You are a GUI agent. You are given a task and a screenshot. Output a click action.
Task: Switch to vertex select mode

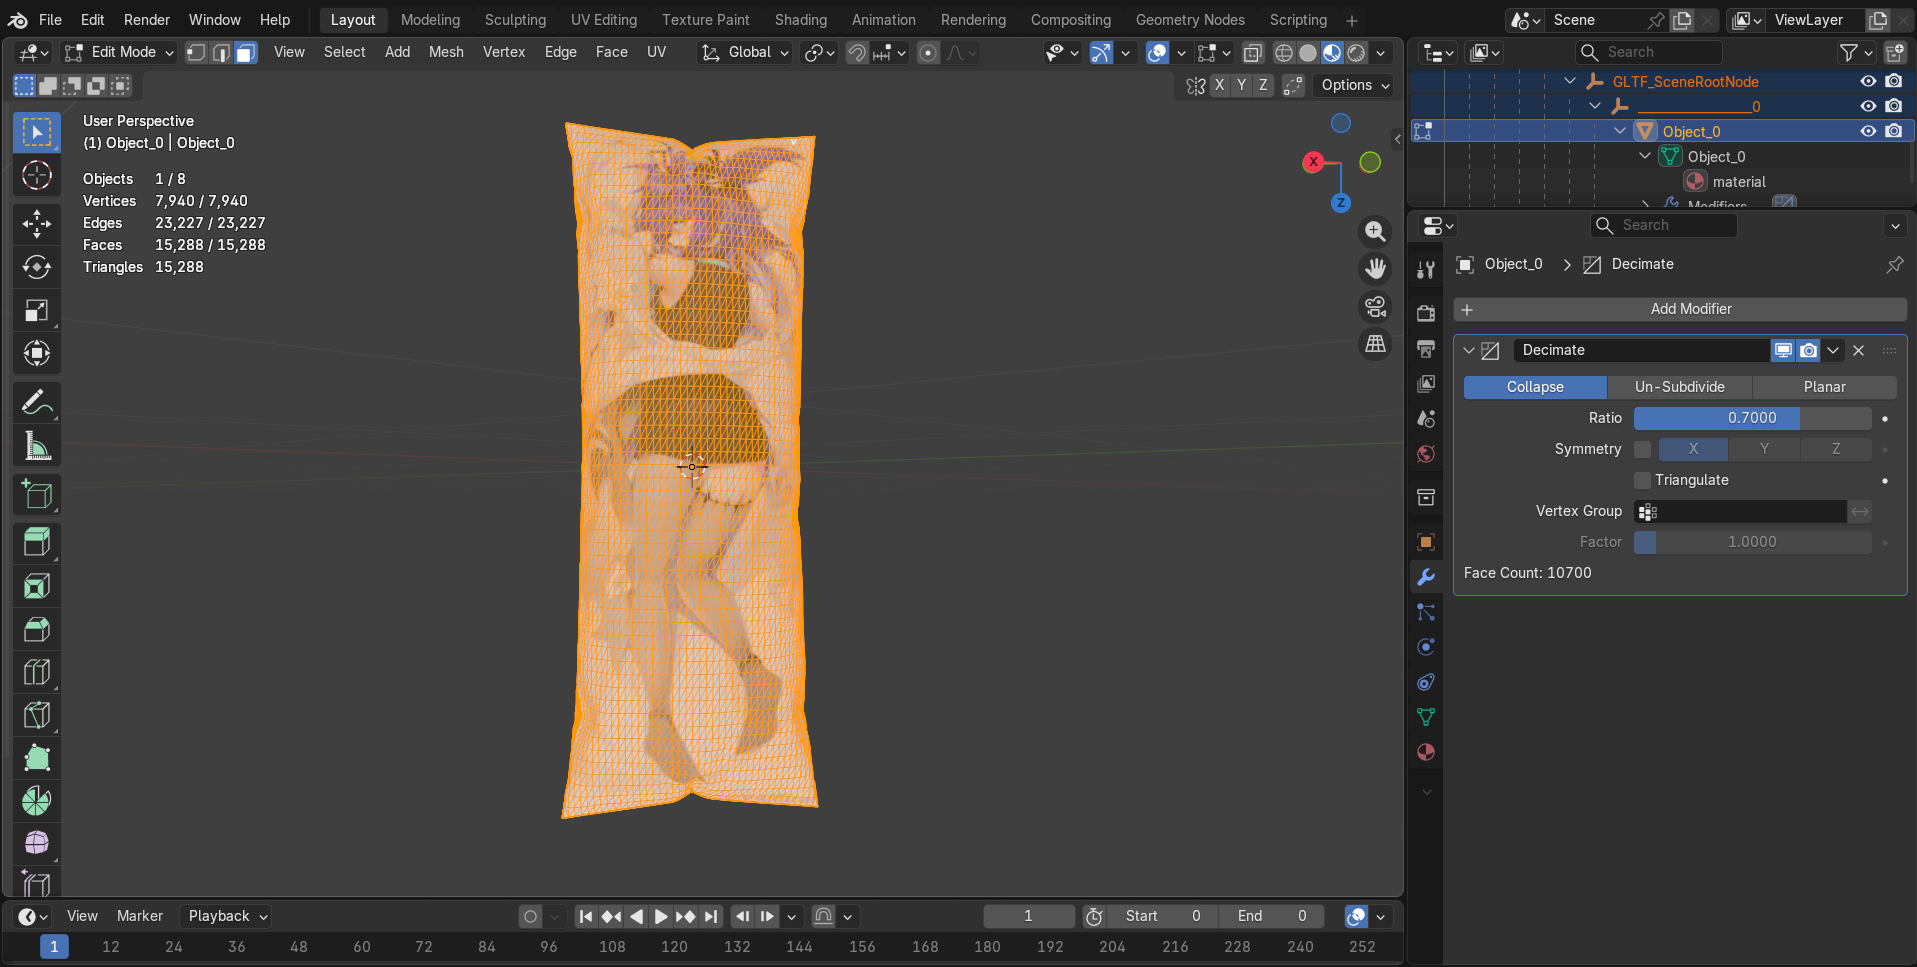197,52
